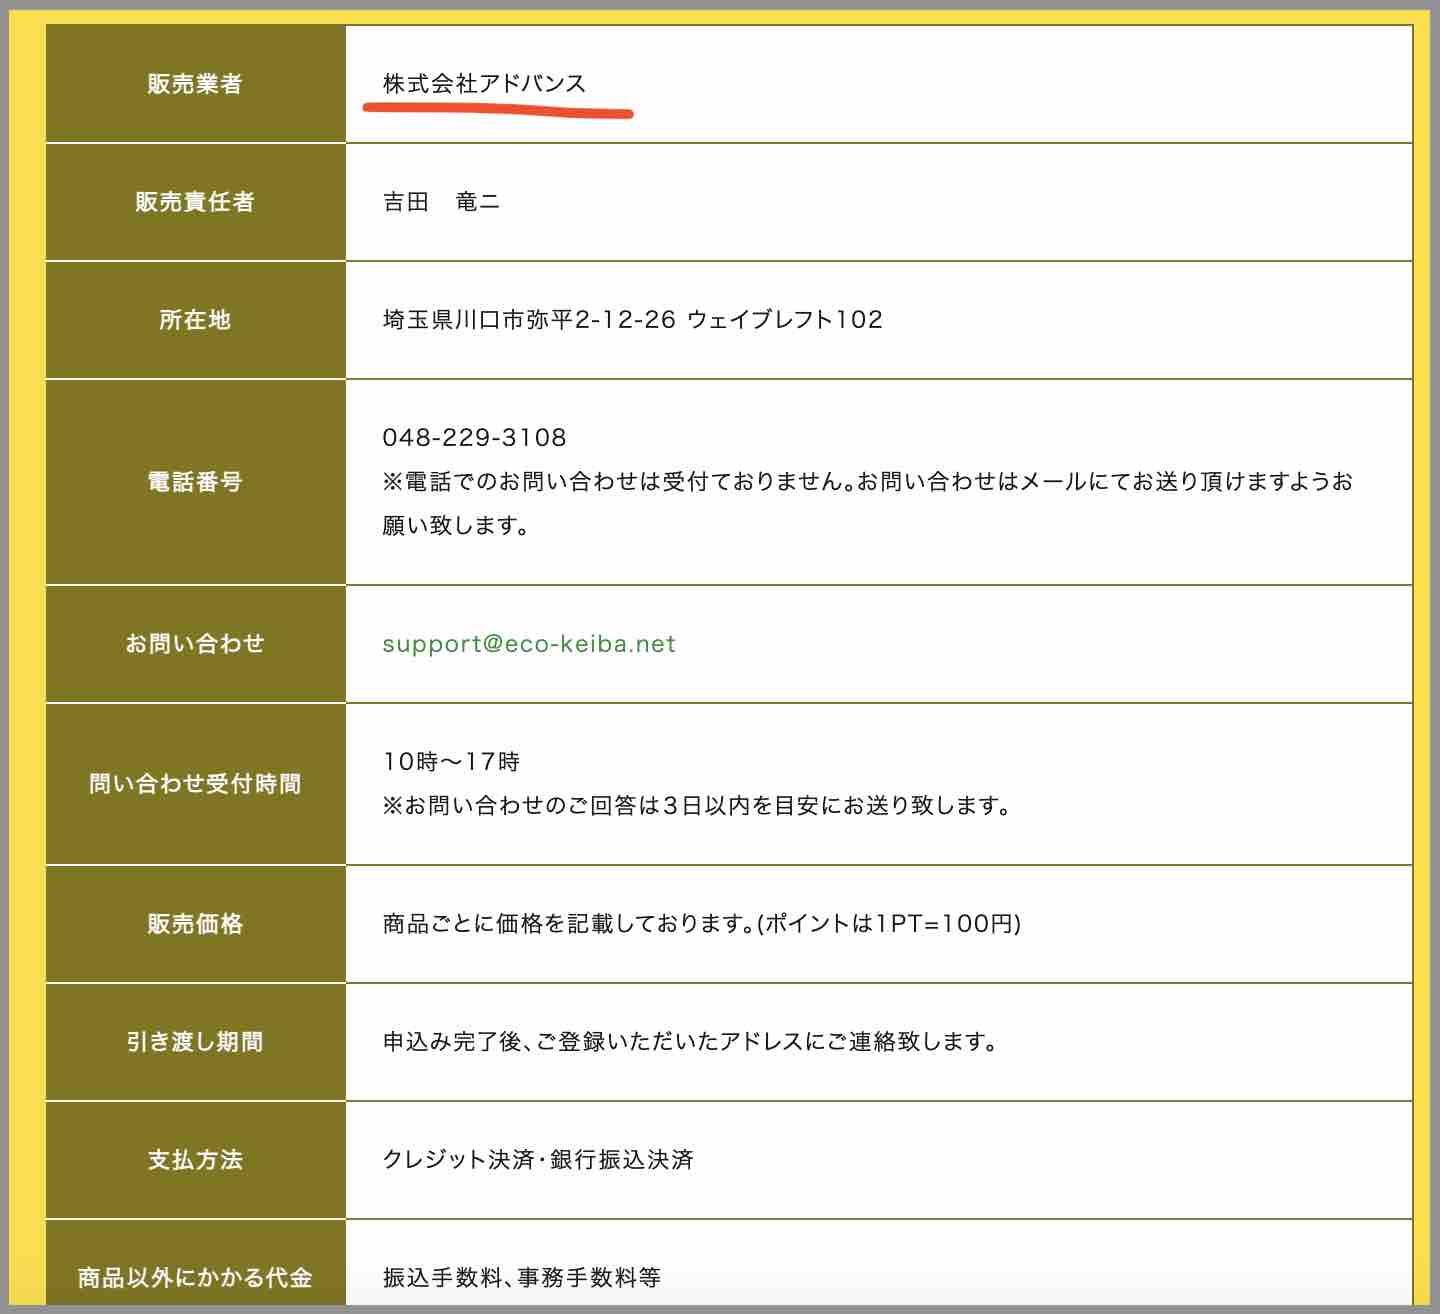The height and width of the screenshot is (1314, 1440).
Task: Click the 電話番号 row label
Action: 196,481
